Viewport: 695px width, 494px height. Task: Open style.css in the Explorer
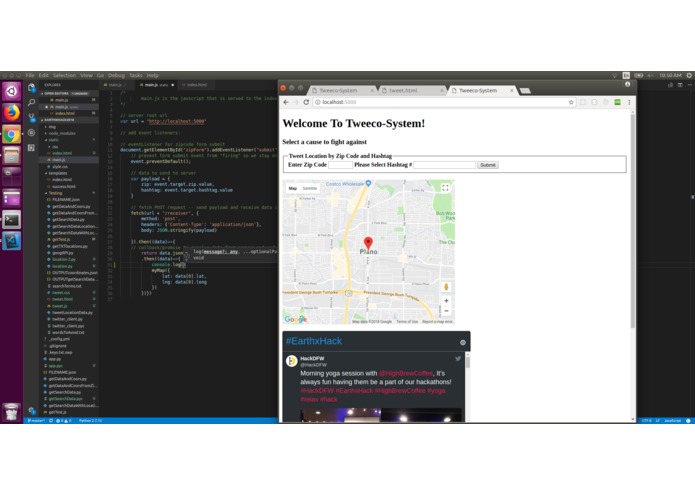pos(60,167)
